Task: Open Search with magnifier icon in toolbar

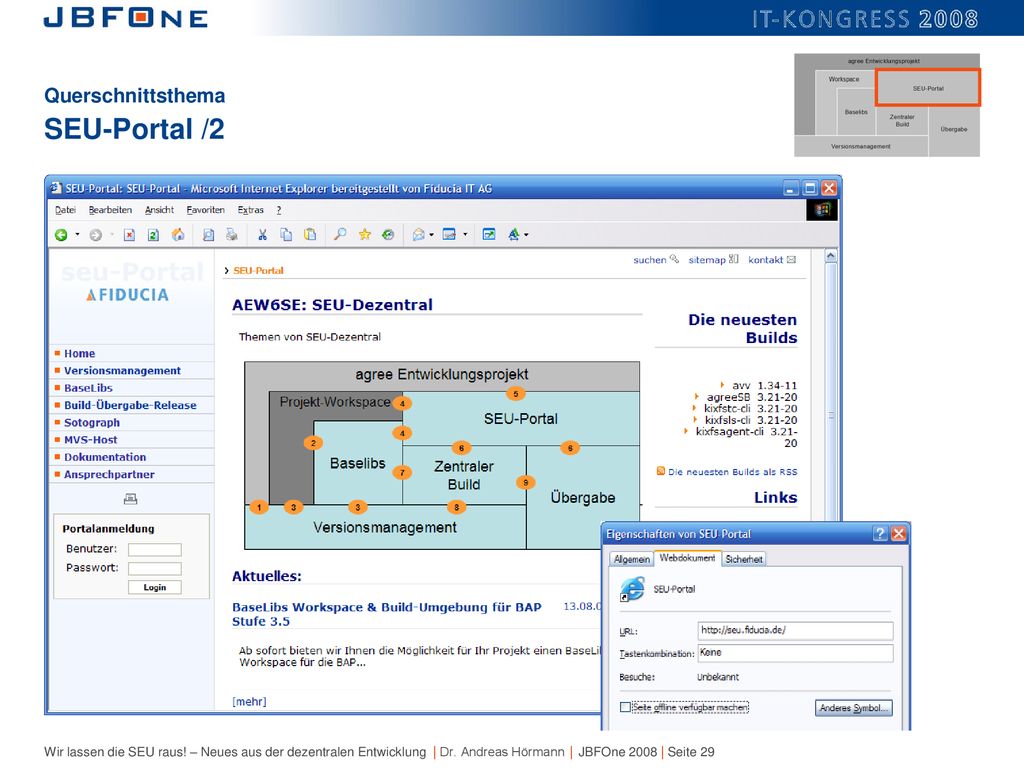Action: (x=340, y=234)
